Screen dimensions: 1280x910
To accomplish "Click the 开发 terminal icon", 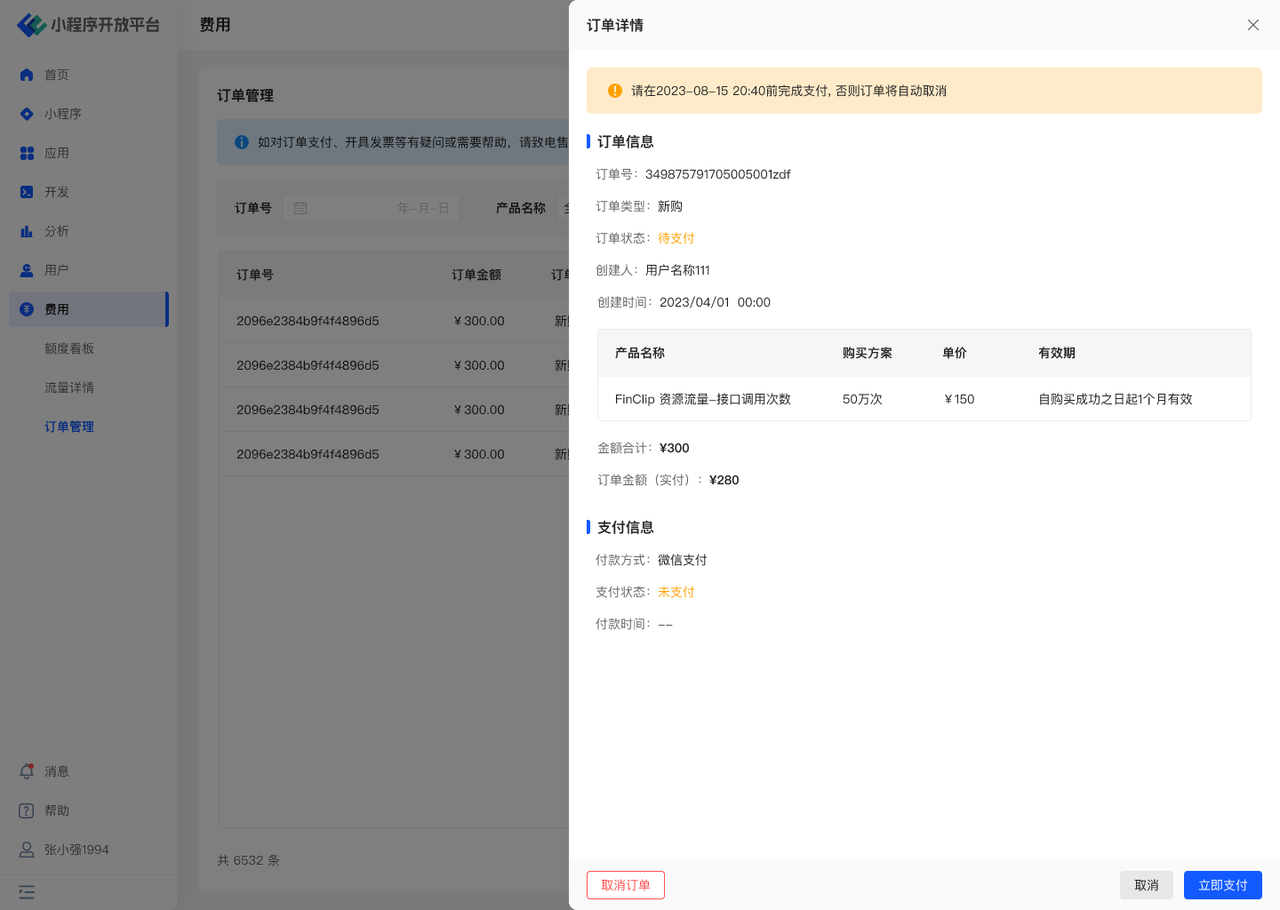I will pyautogui.click(x=27, y=192).
